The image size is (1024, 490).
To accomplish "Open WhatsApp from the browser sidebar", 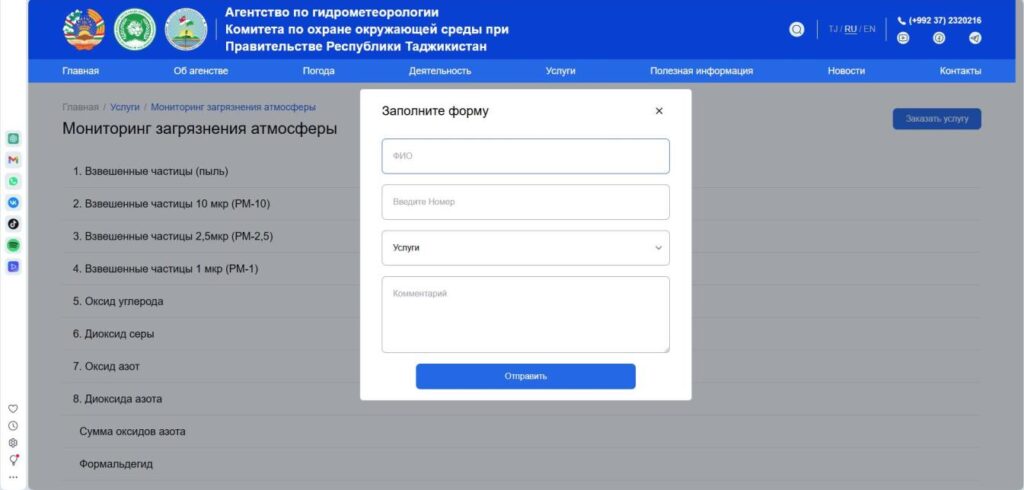I will pyautogui.click(x=13, y=181).
